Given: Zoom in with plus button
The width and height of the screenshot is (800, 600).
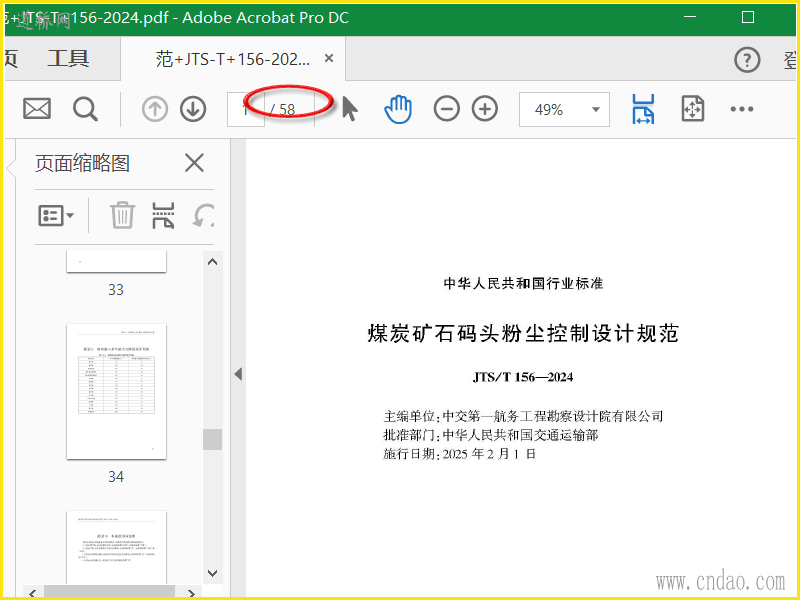Looking at the screenshot, I should (485, 109).
